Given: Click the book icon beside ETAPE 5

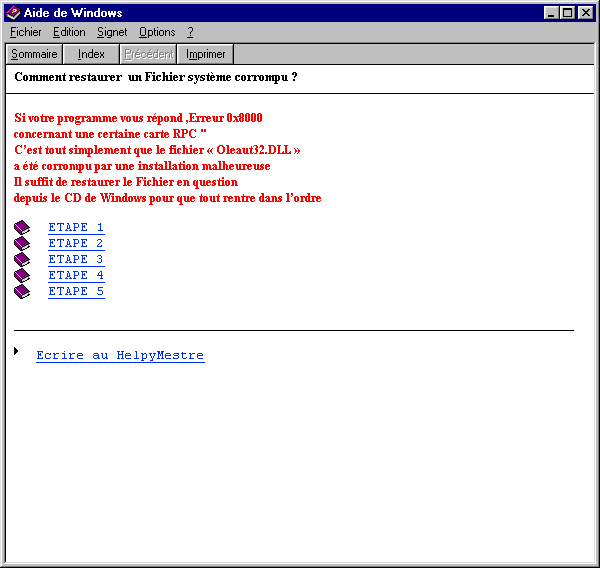Looking at the screenshot, I should click(x=22, y=291).
